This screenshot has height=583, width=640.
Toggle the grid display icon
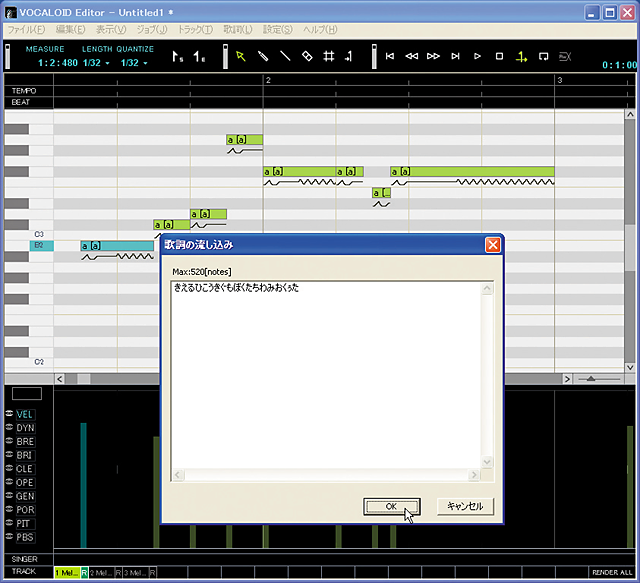coord(329,56)
